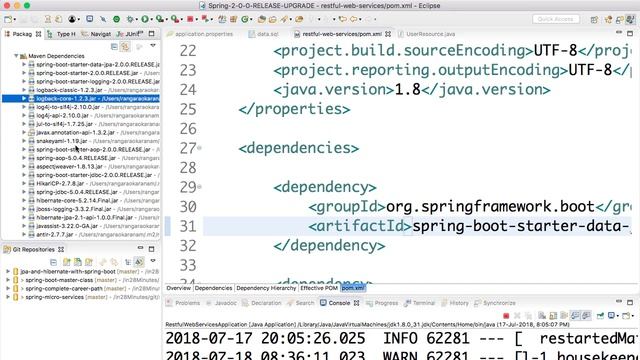Switch to POM Overview tab
Image resolution: width=640 pixels, height=360 pixels.
point(178,288)
